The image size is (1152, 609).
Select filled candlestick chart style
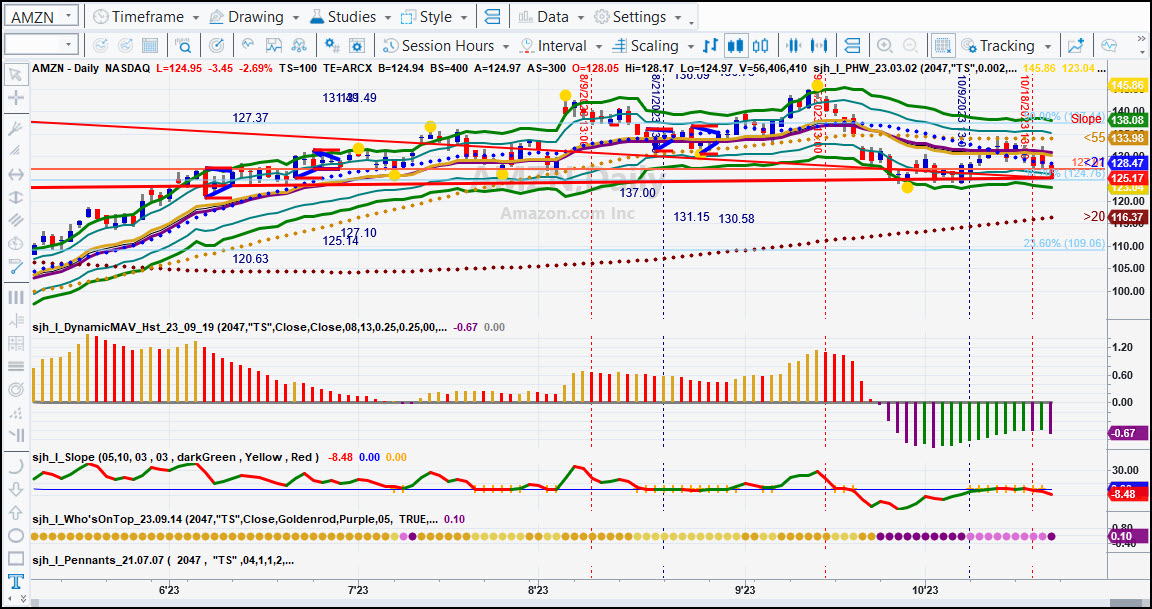(x=735, y=46)
